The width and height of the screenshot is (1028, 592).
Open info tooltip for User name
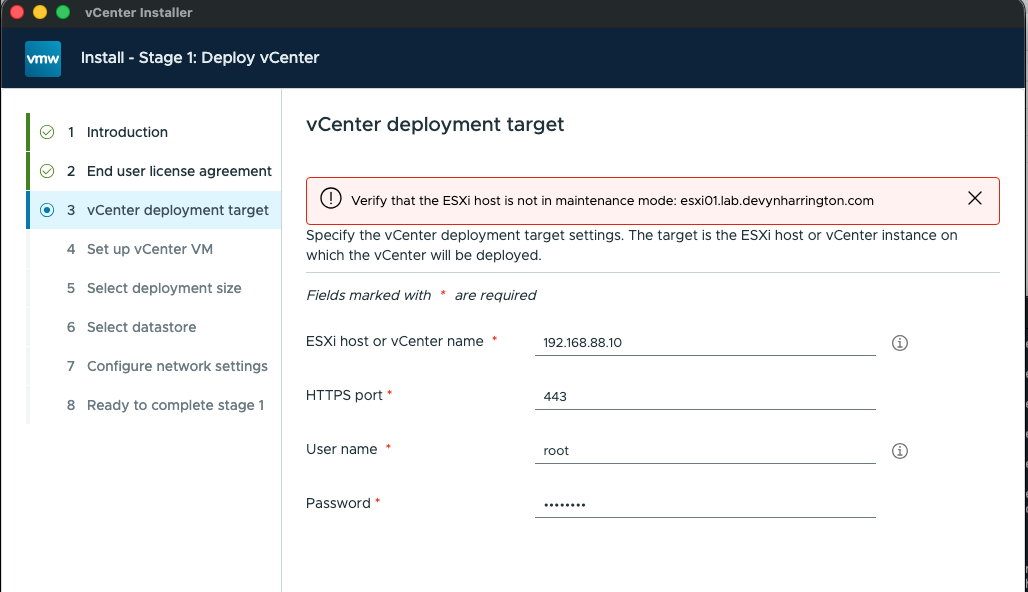point(900,451)
